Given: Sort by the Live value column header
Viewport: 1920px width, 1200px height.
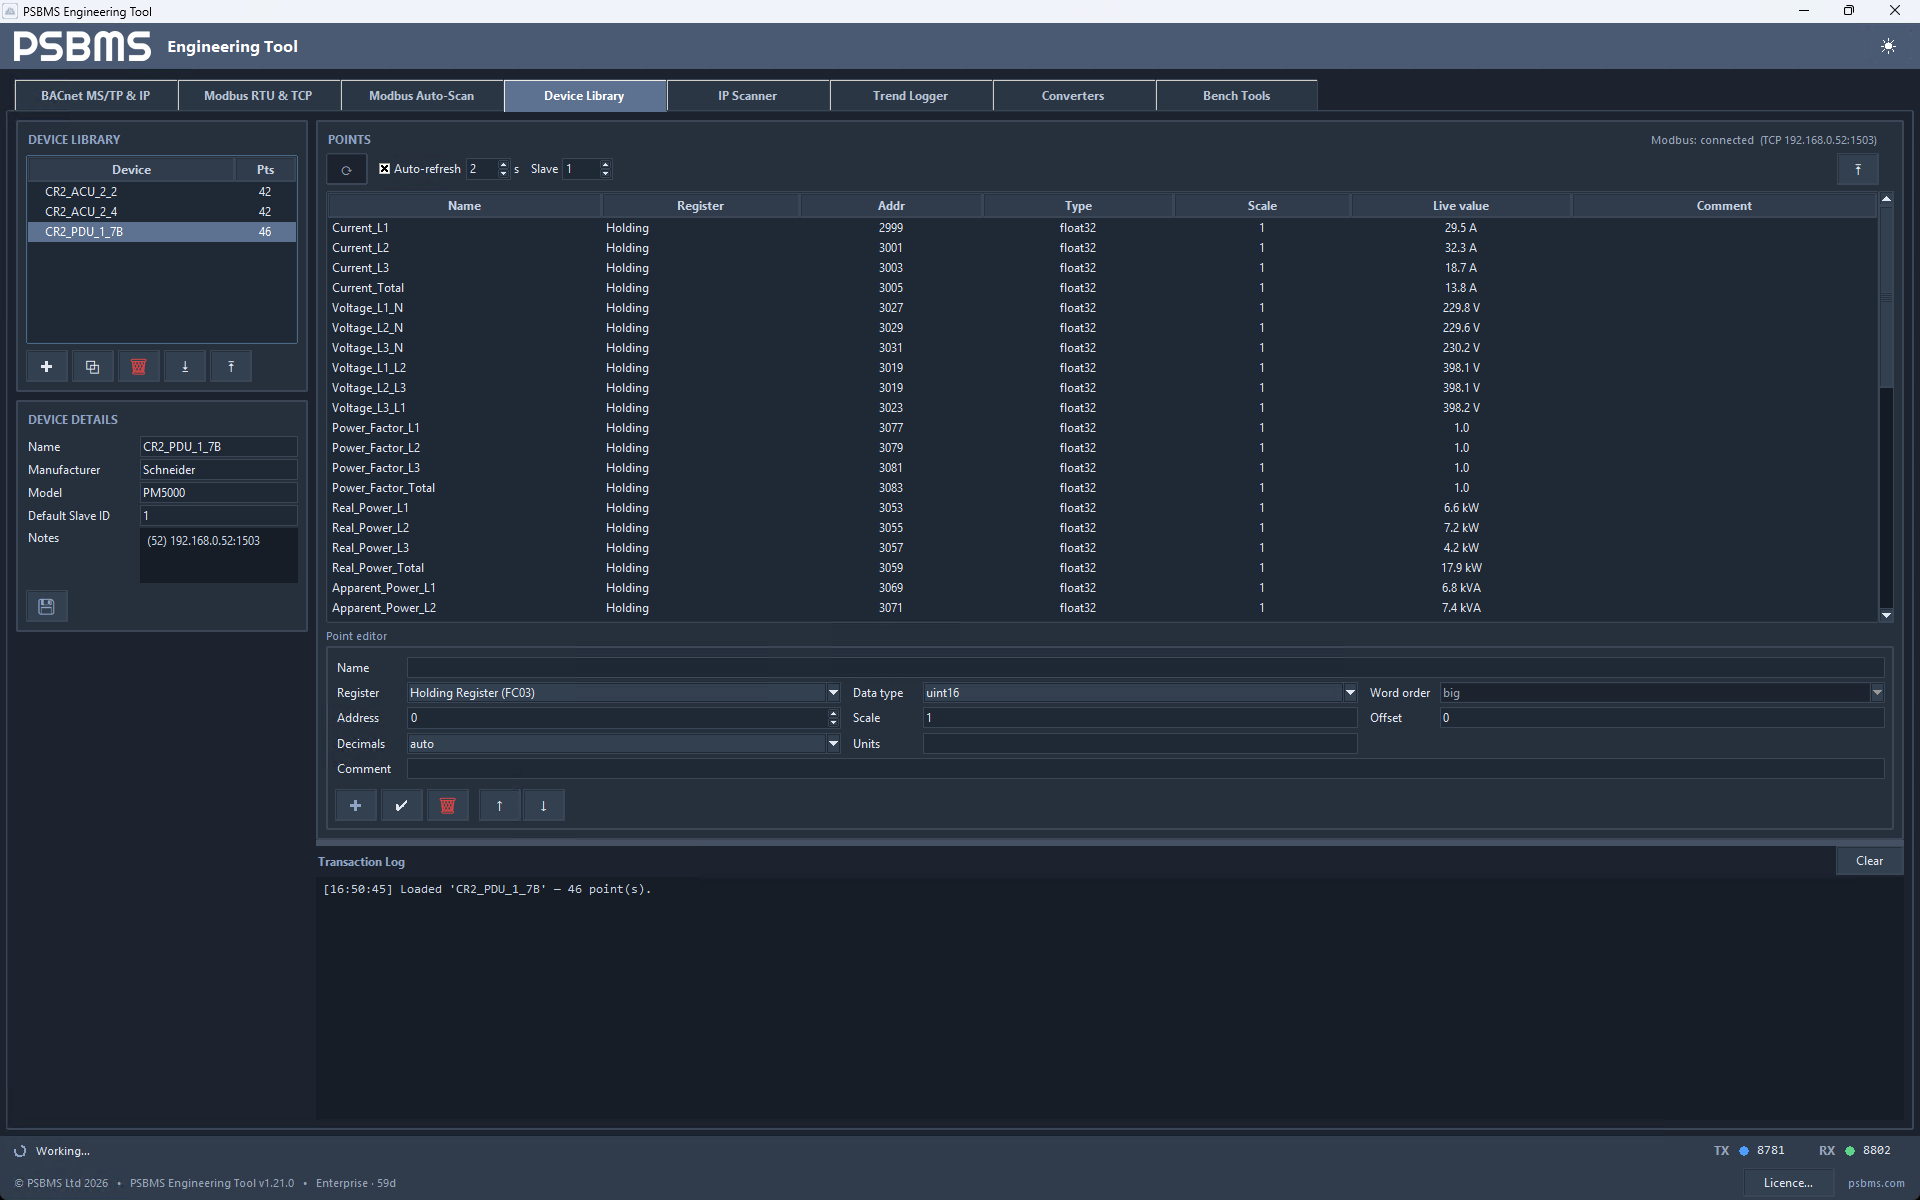Looking at the screenshot, I should coord(1460,206).
